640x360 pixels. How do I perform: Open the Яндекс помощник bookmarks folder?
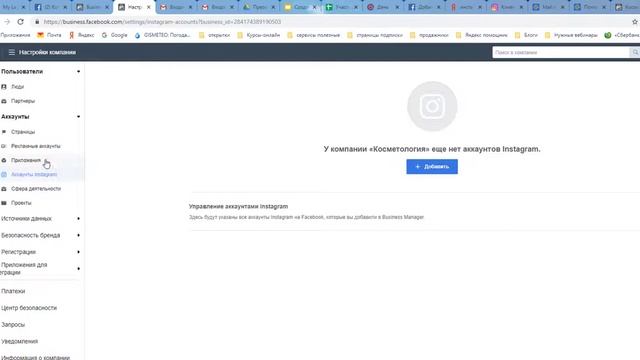point(482,35)
